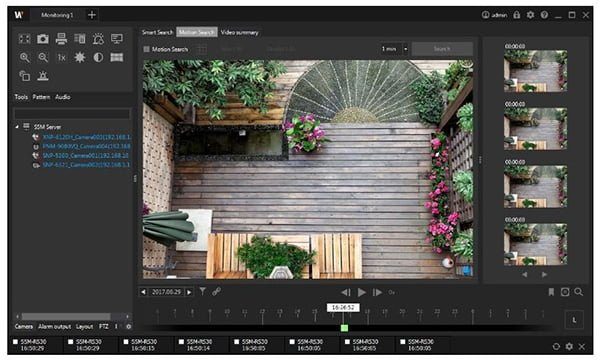
Task: Capture a snapshot with the camera icon
Action: 43,39
